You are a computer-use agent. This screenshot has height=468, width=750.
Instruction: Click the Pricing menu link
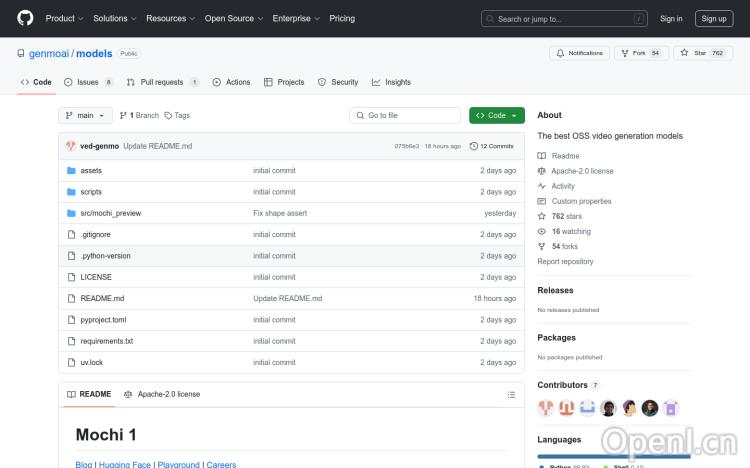[342, 18]
